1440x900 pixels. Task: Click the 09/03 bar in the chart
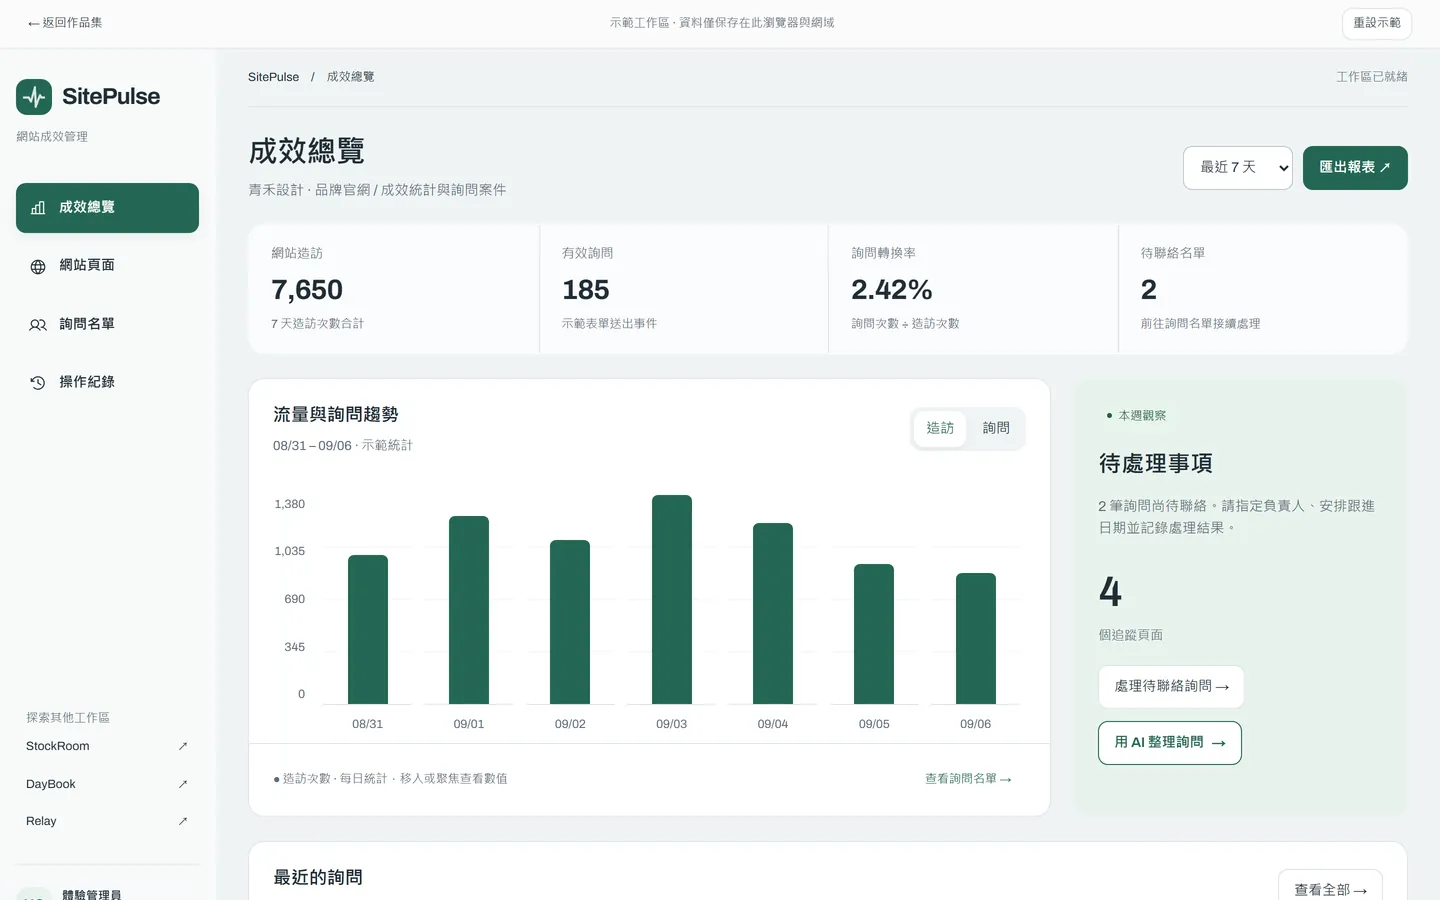tap(672, 600)
